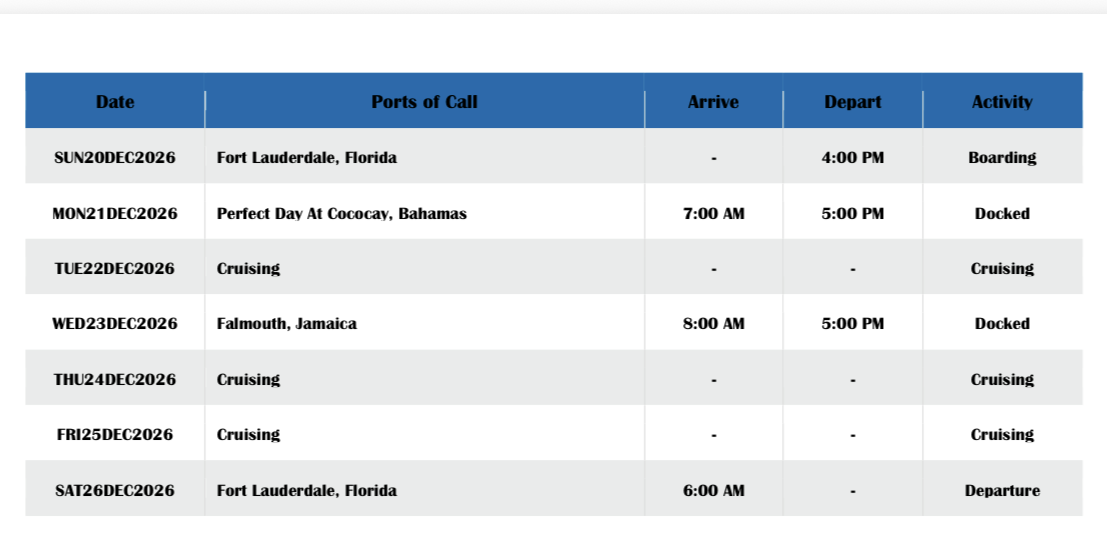Click the TUE22DEC2026 date cell
1107x548 pixels.
click(115, 268)
